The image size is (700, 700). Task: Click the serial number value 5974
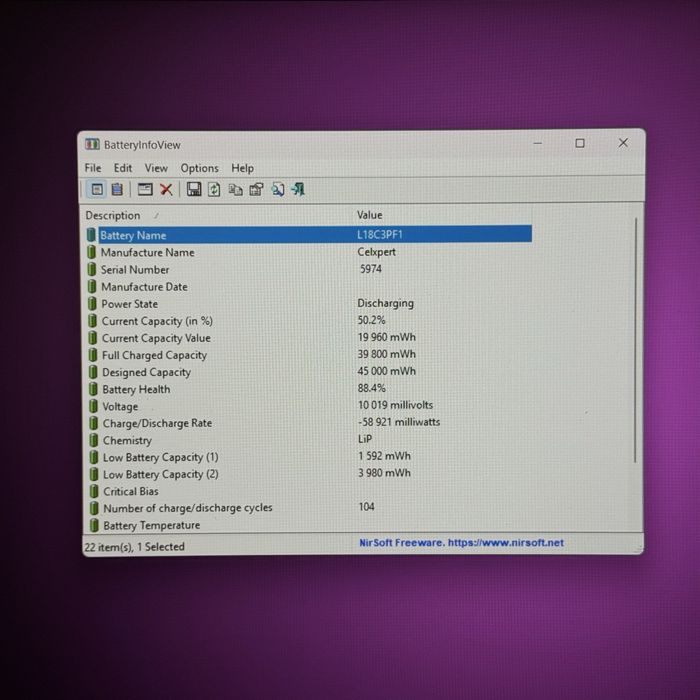[x=371, y=269]
